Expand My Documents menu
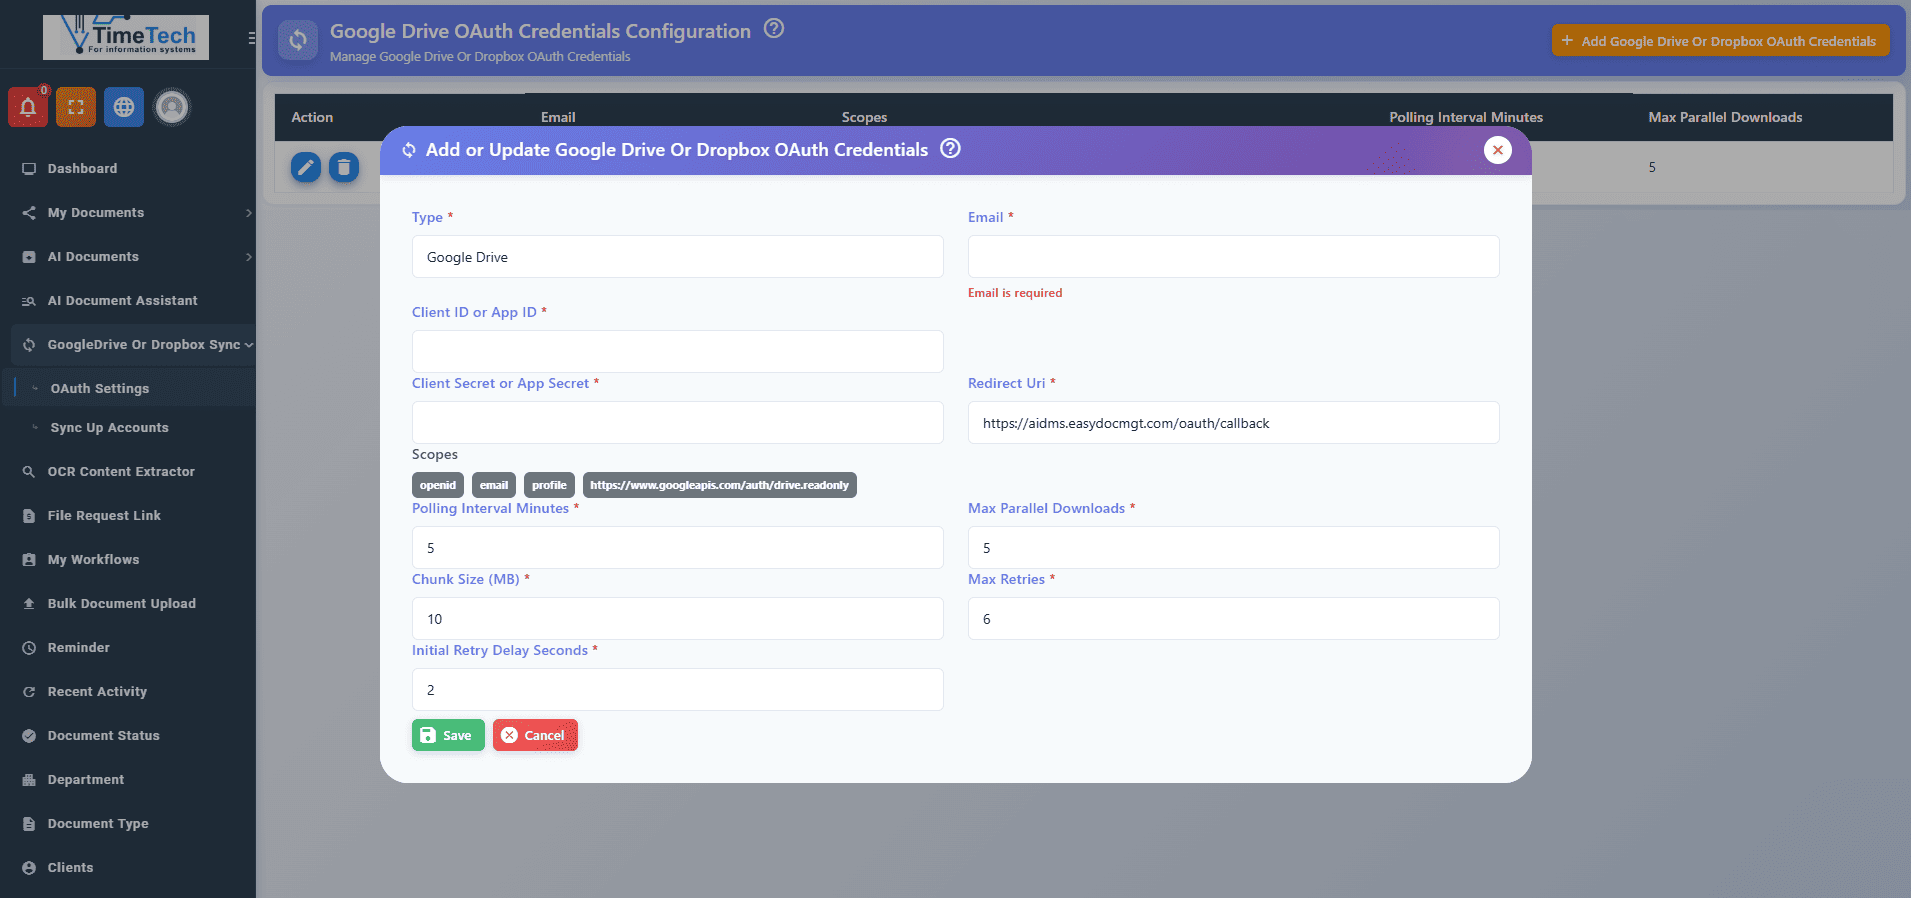The width and height of the screenshot is (1911, 898). [130, 212]
